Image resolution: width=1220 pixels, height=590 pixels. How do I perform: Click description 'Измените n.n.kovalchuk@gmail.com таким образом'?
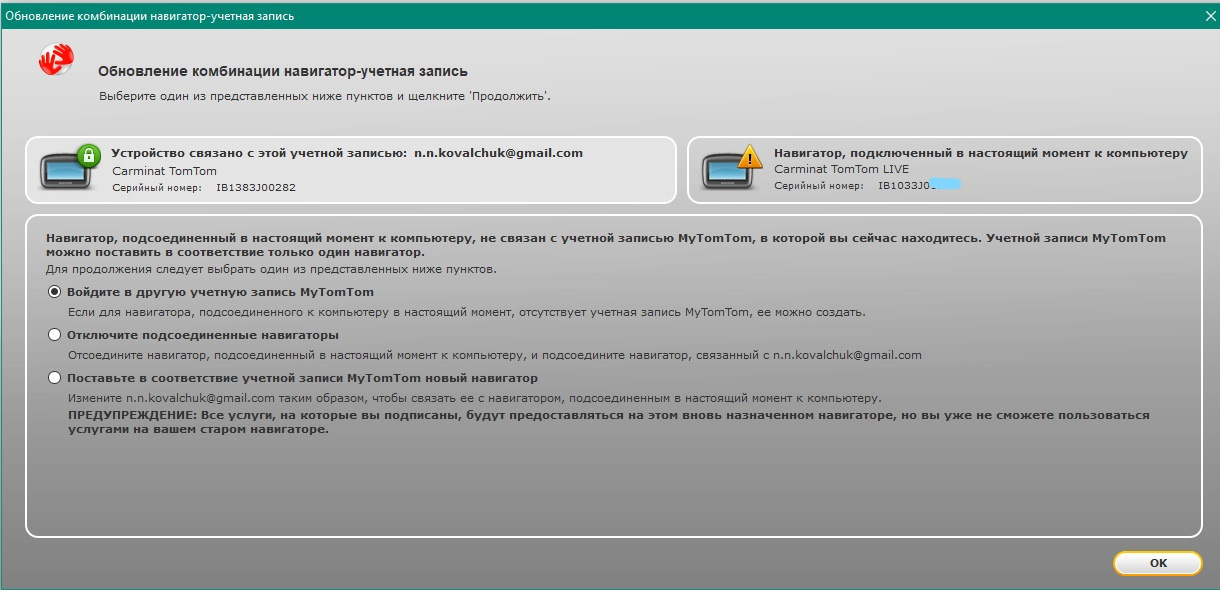(474, 398)
